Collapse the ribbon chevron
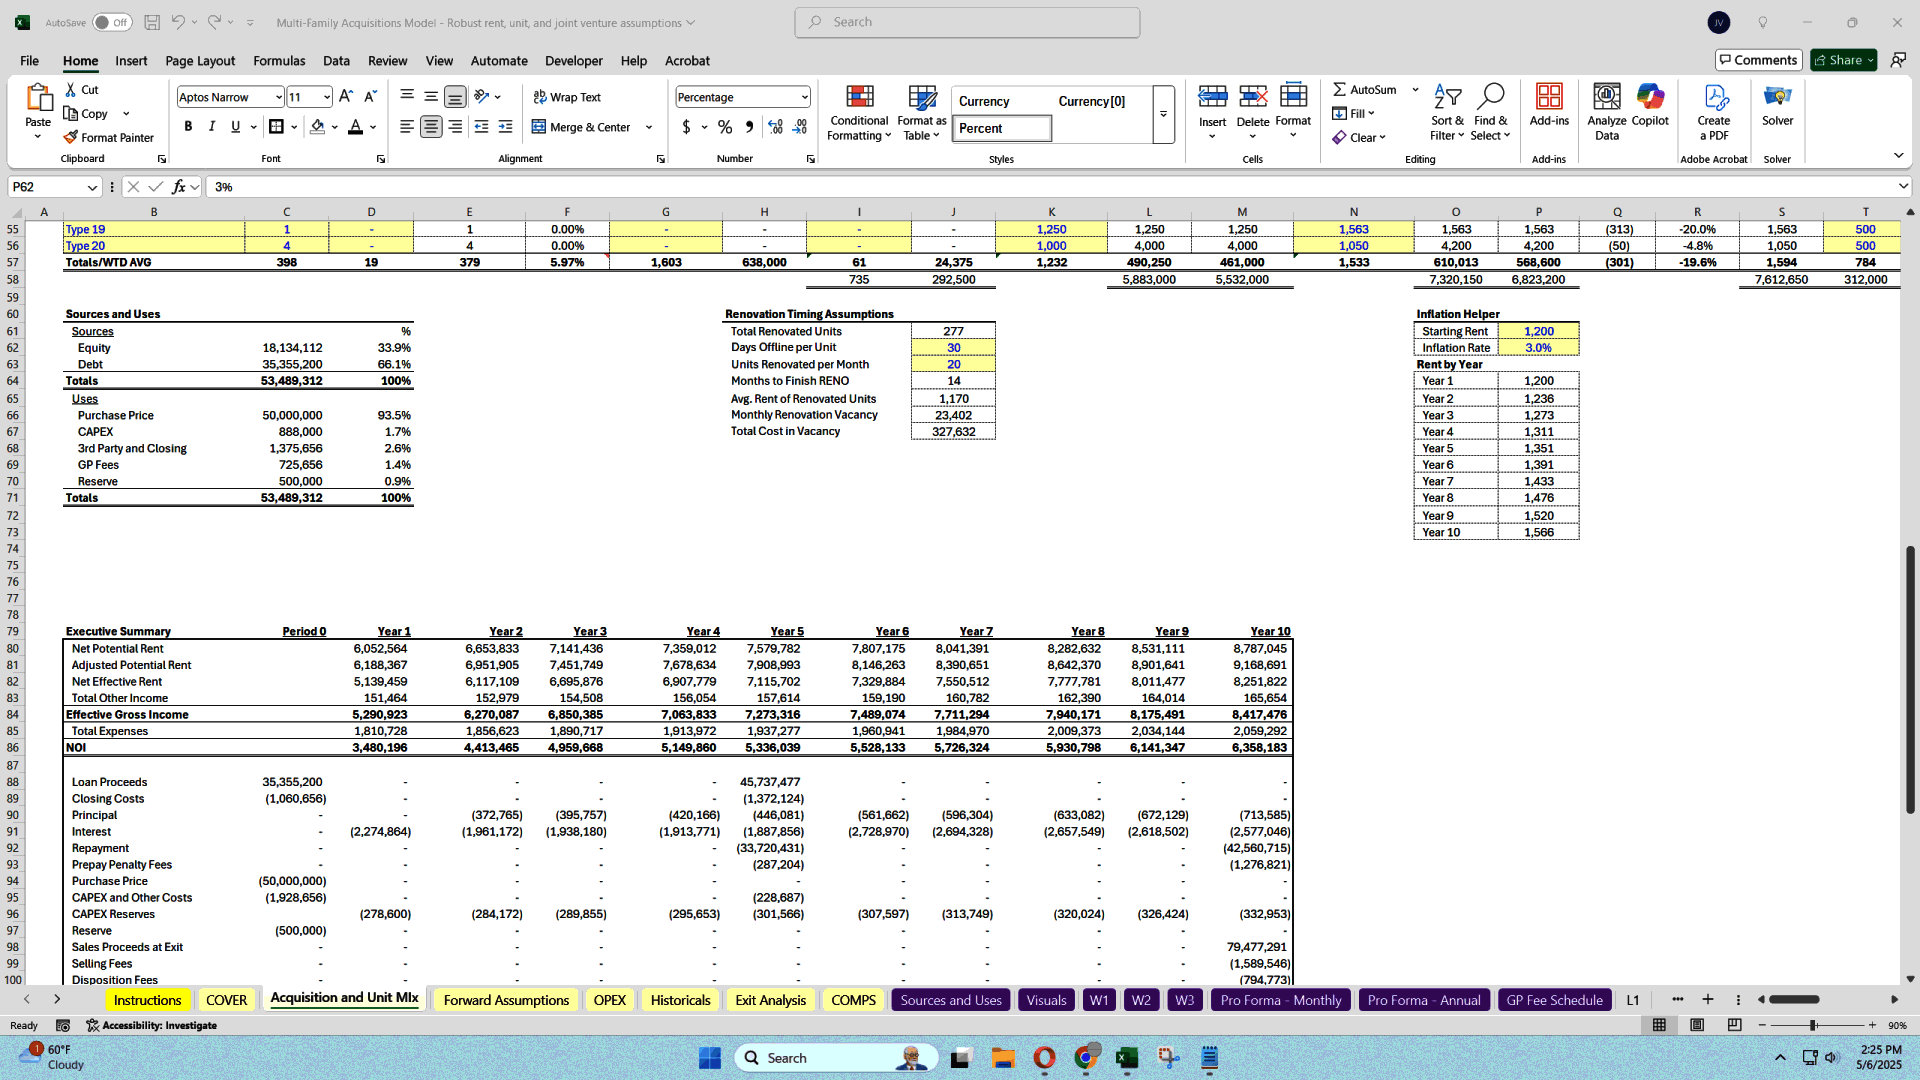Image resolution: width=1920 pixels, height=1080 pixels. tap(1898, 156)
